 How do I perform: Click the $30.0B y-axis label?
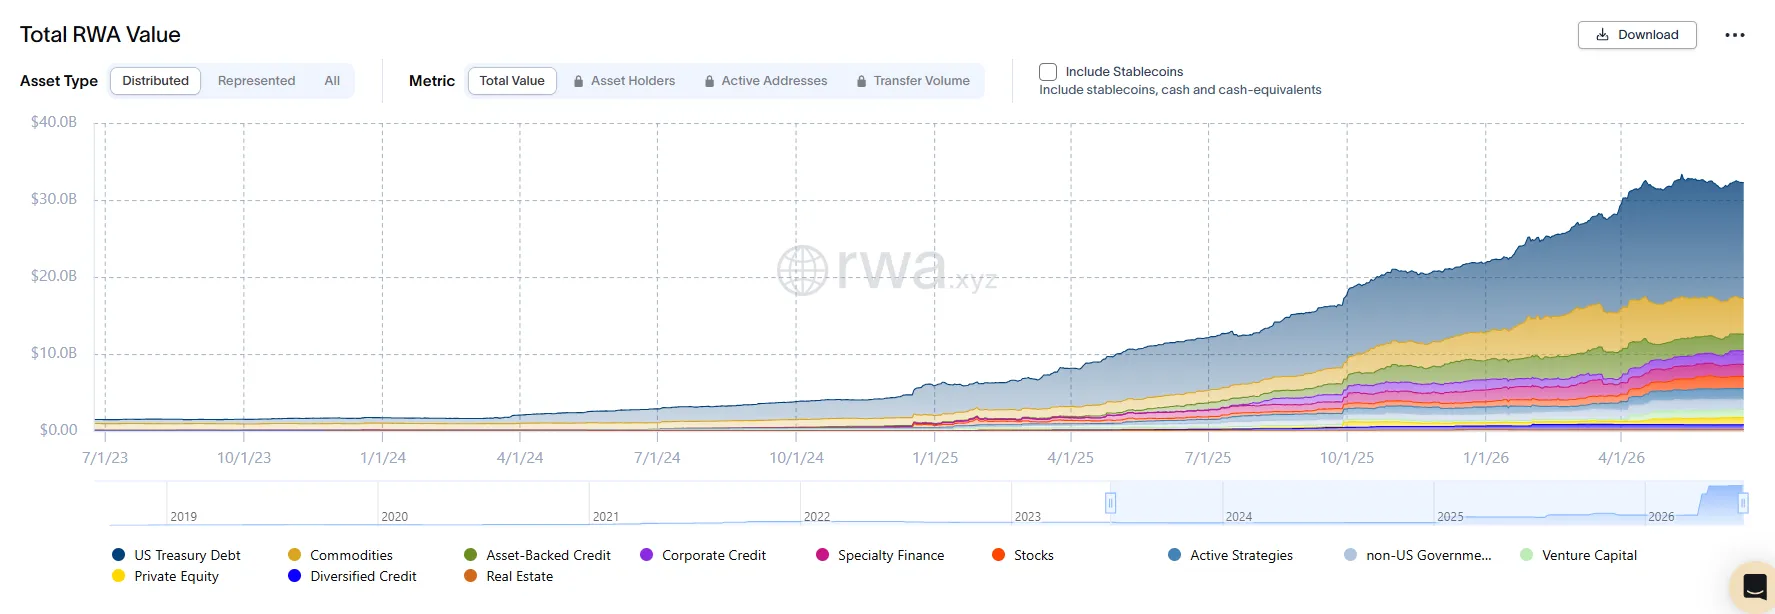(54, 199)
